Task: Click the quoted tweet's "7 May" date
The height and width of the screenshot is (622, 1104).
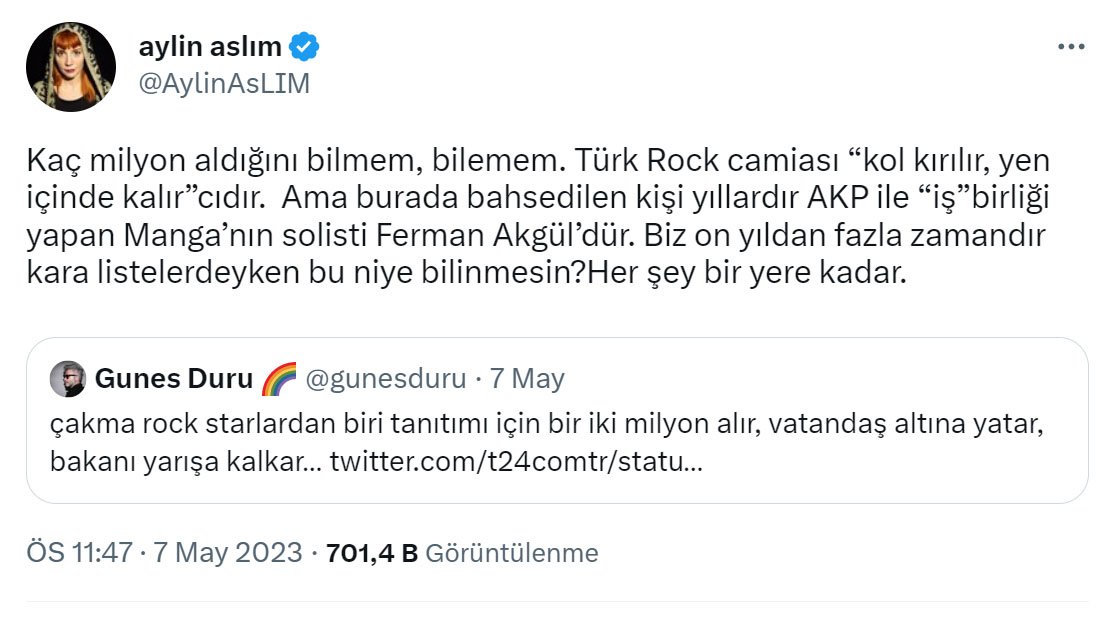Action: (531, 379)
